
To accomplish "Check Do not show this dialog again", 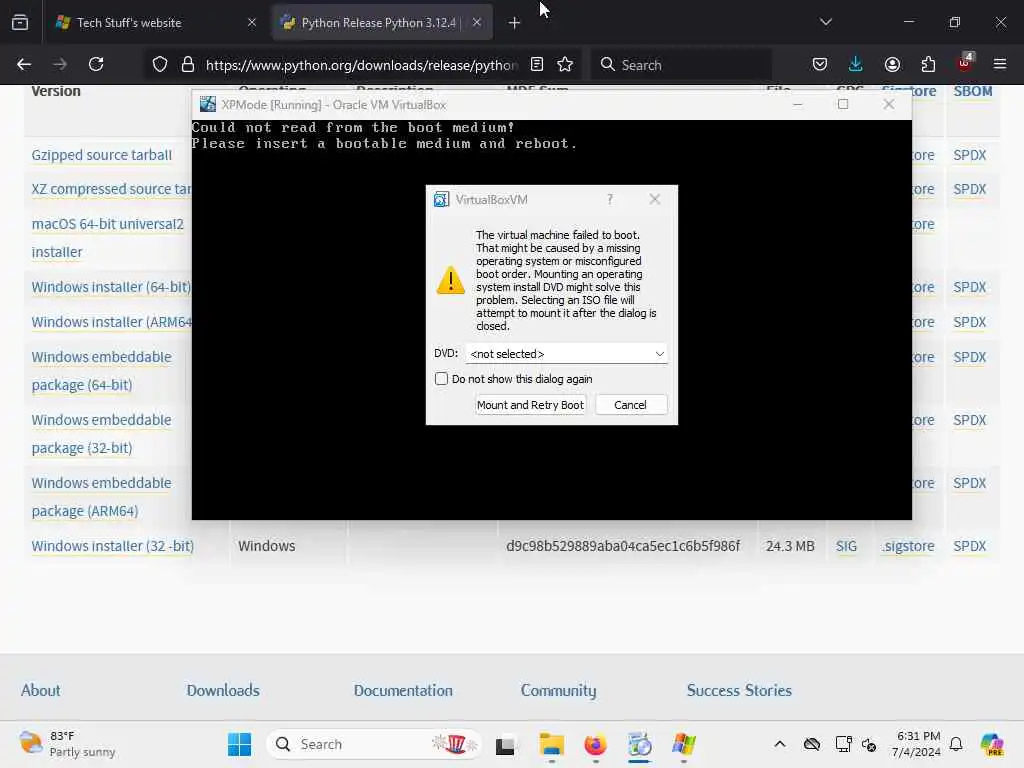I will click(x=441, y=379).
